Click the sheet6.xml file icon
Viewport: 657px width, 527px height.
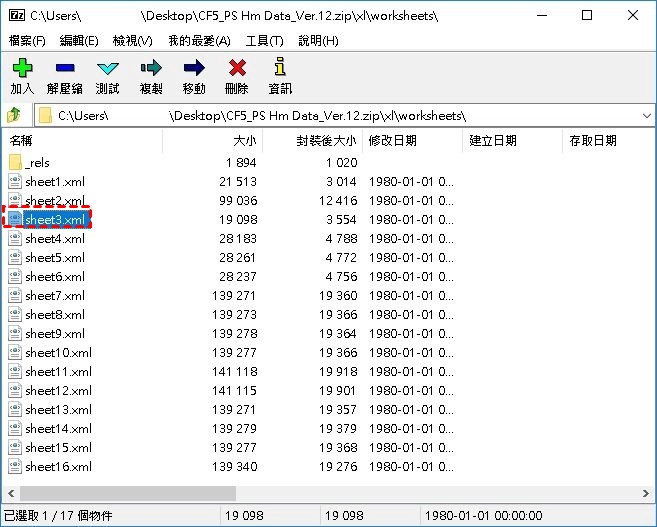[x=15, y=276]
